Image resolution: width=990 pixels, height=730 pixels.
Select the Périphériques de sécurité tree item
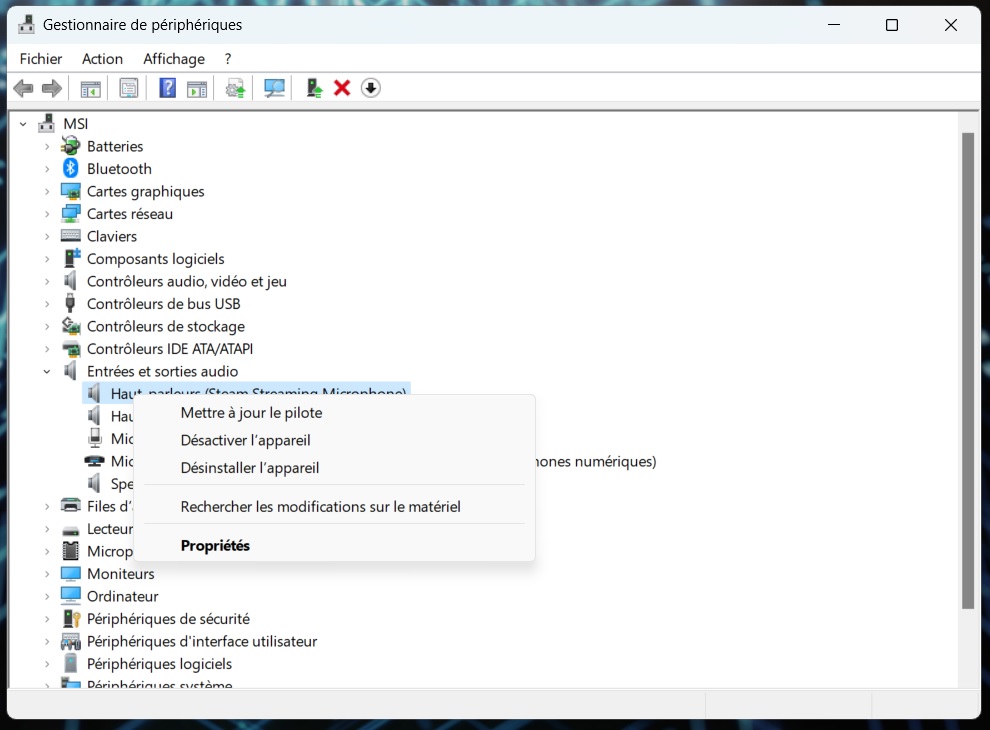click(x=168, y=619)
